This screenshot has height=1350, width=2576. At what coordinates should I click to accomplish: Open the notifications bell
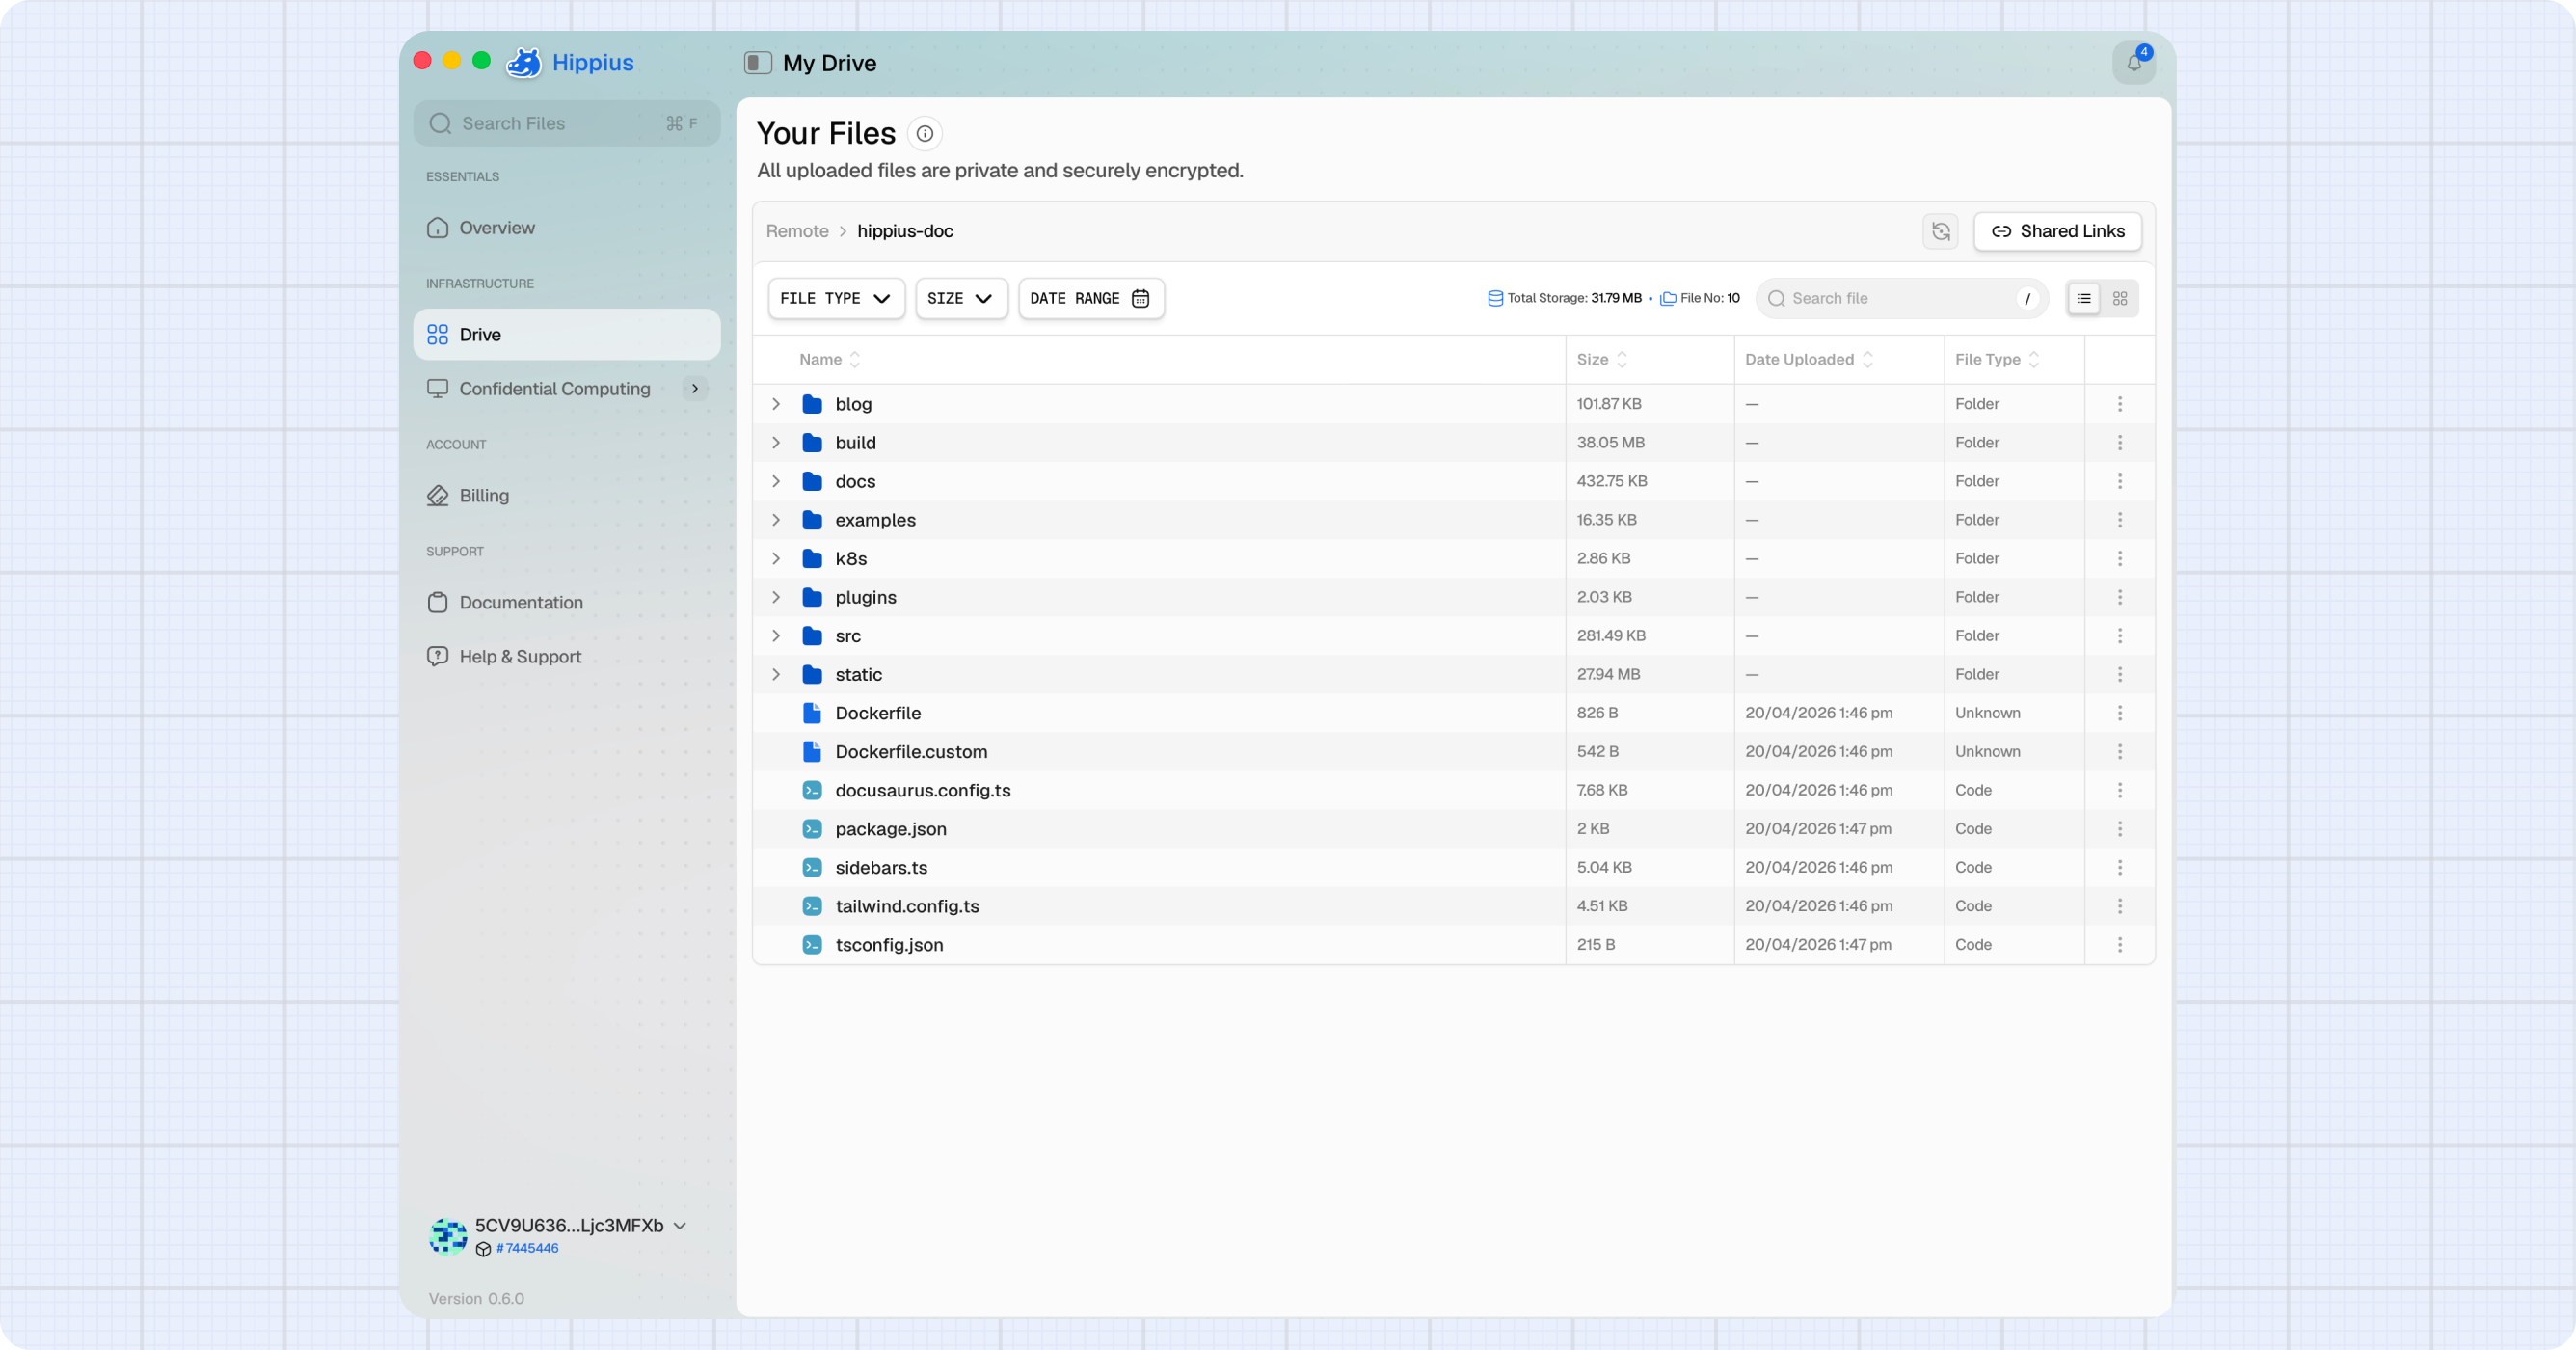point(2133,63)
